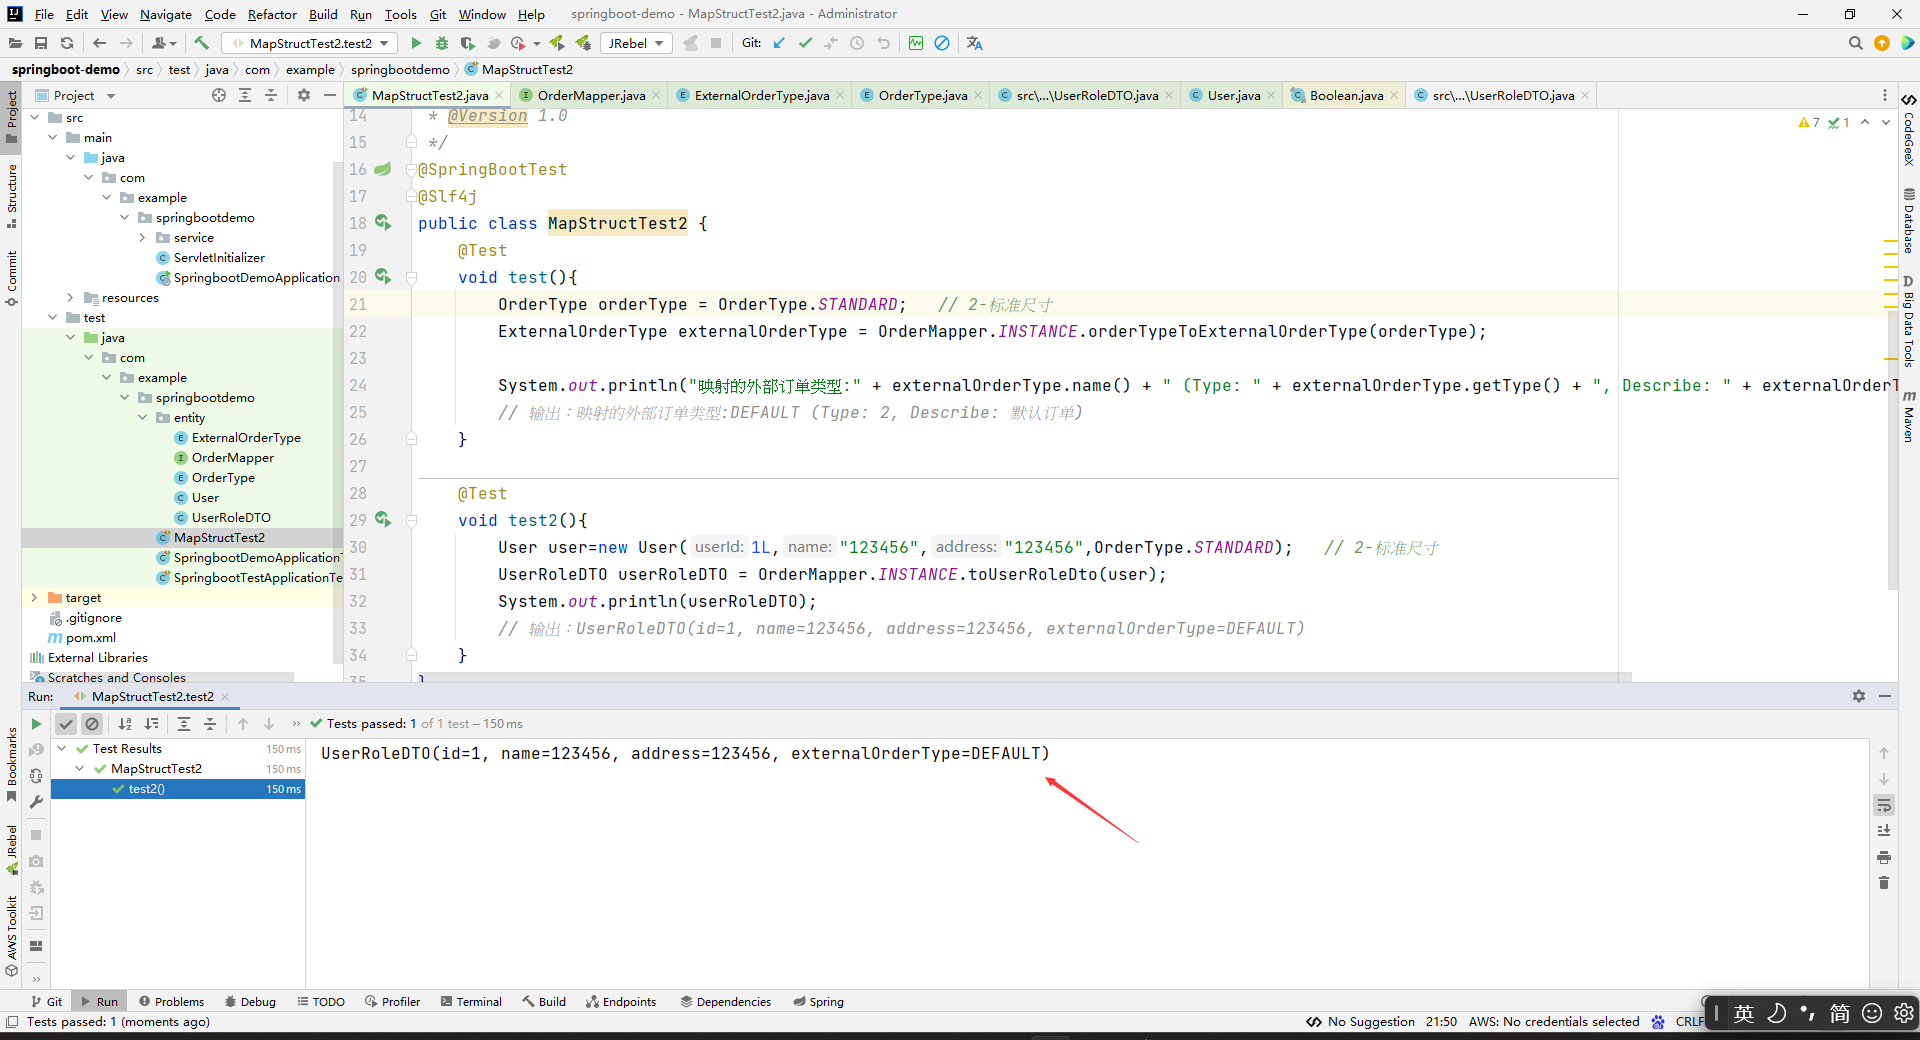Navigate back with the toolbar left arrow
Image resolution: width=1920 pixels, height=1040 pixels.
coord(99,43)
